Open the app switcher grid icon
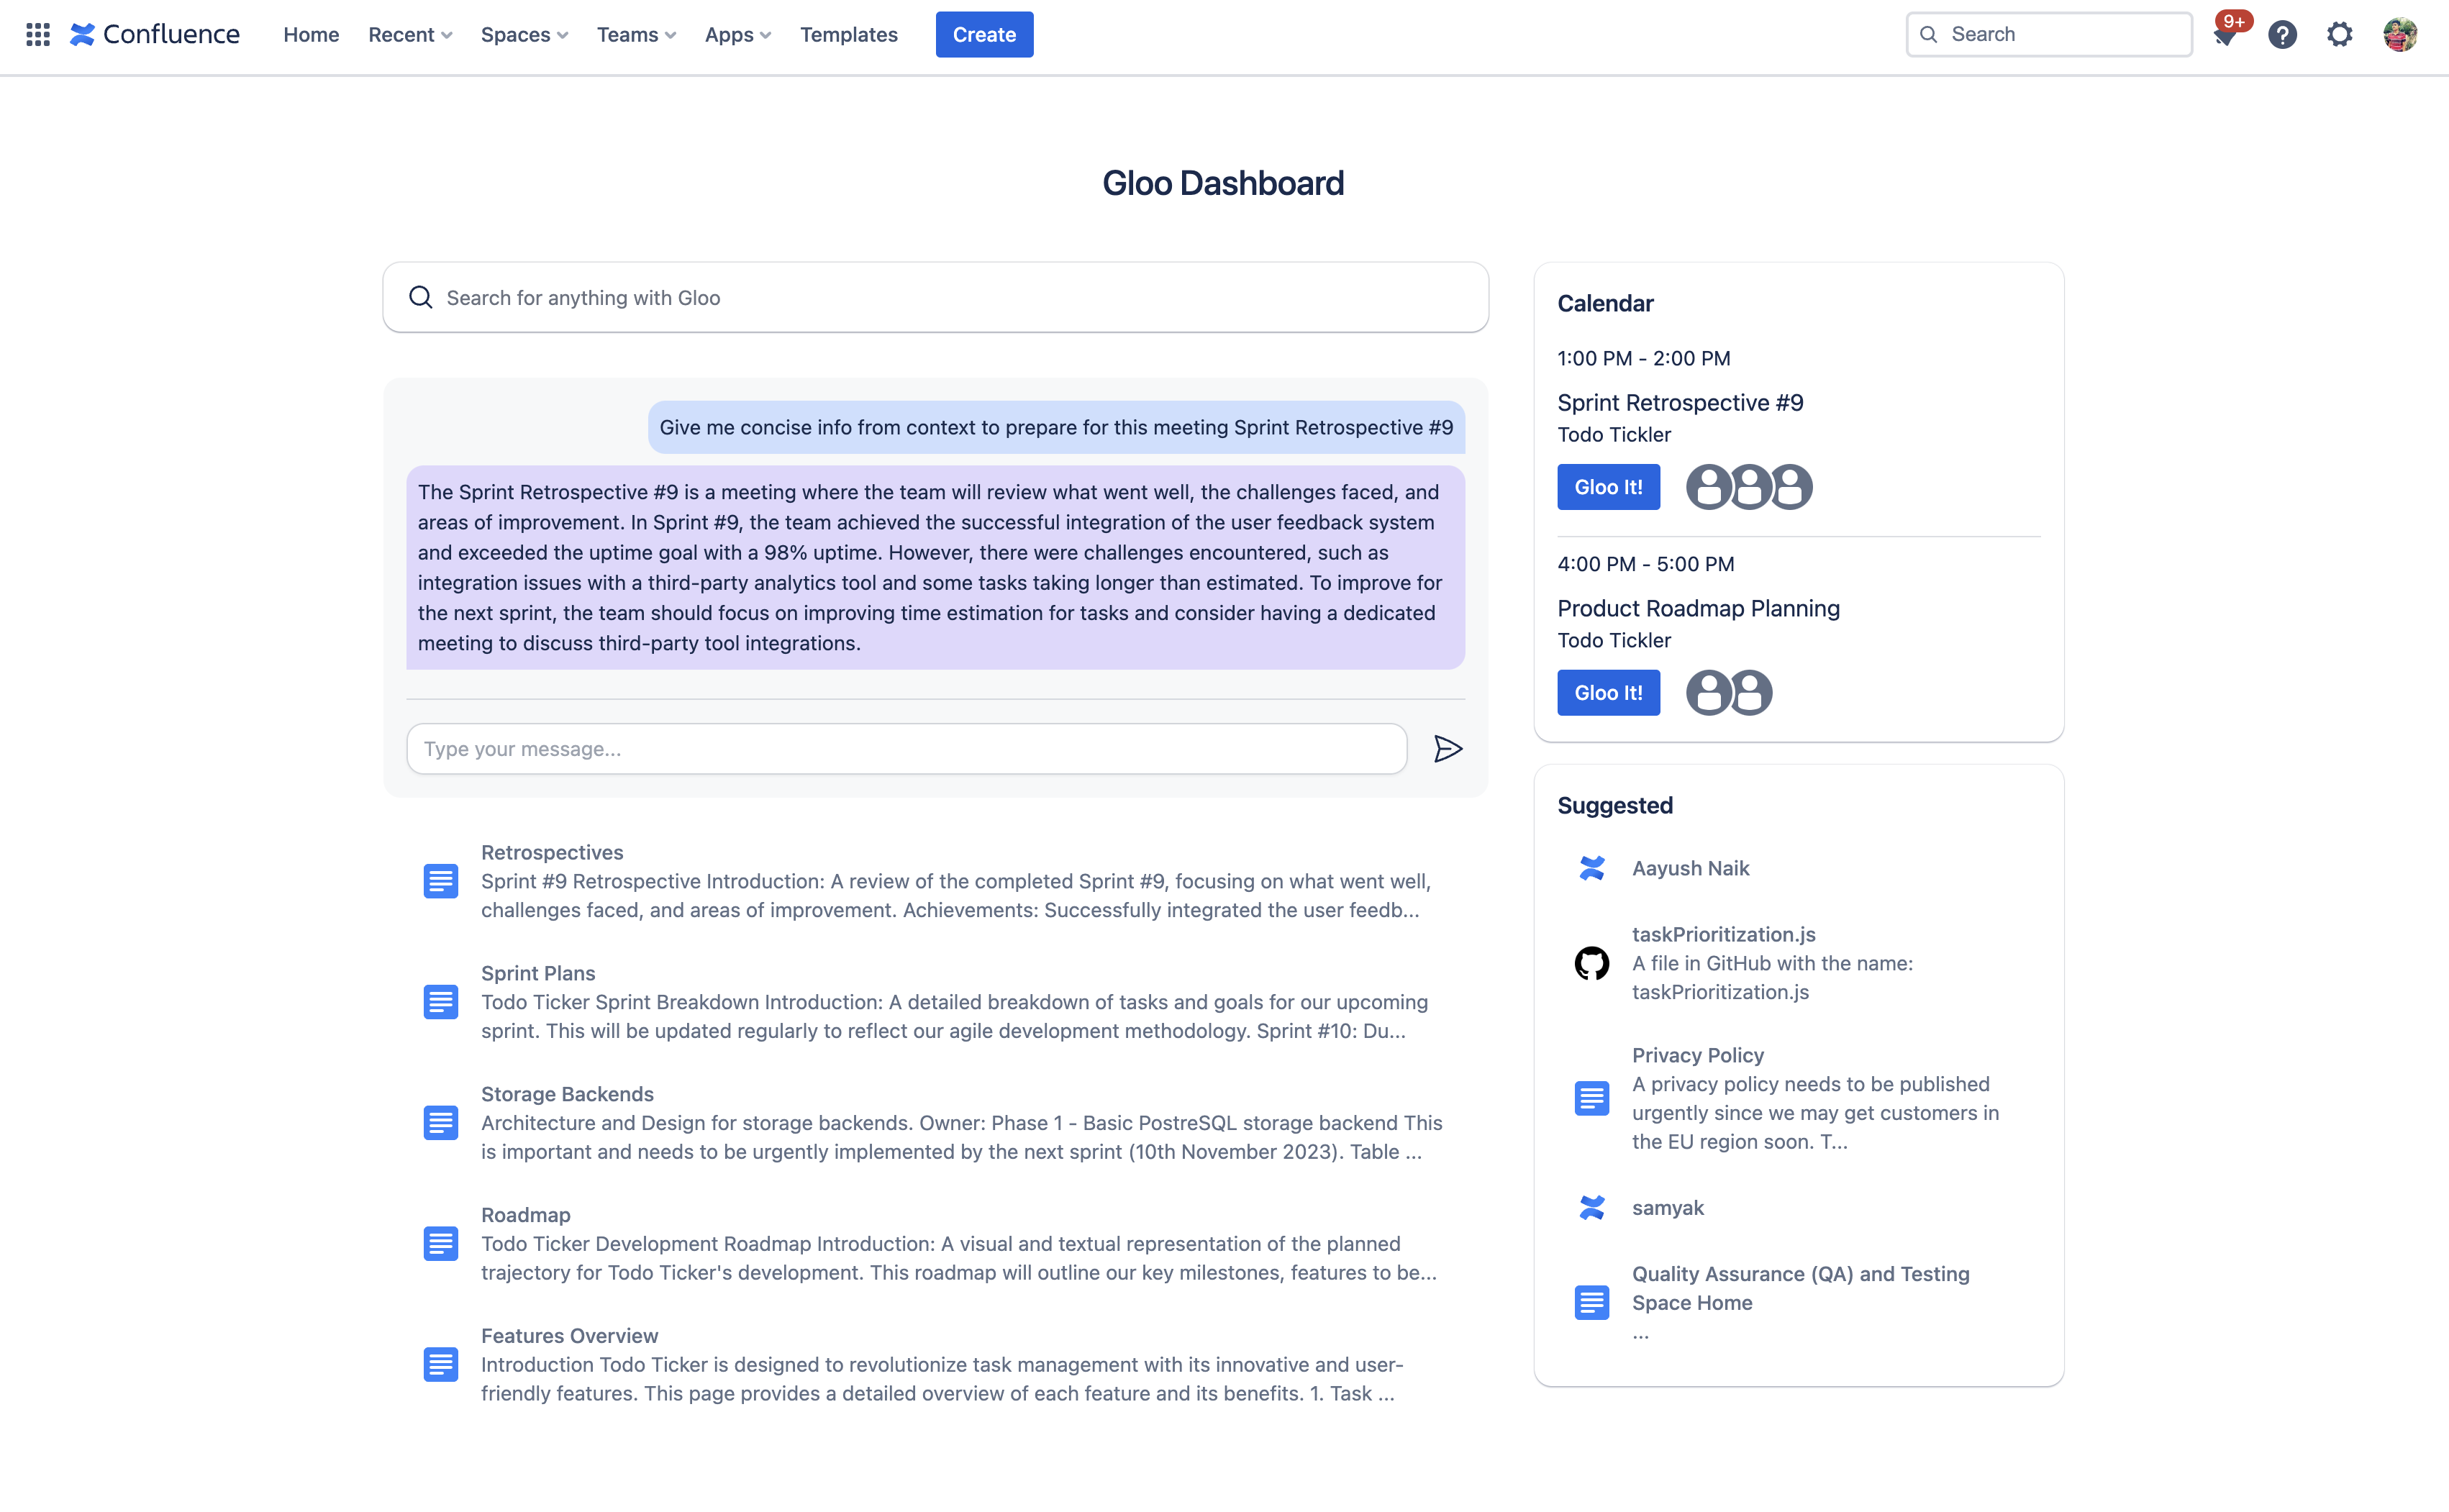This screenshot has height=1512, width=2449. pyautogui.click(x=38, y=35)
